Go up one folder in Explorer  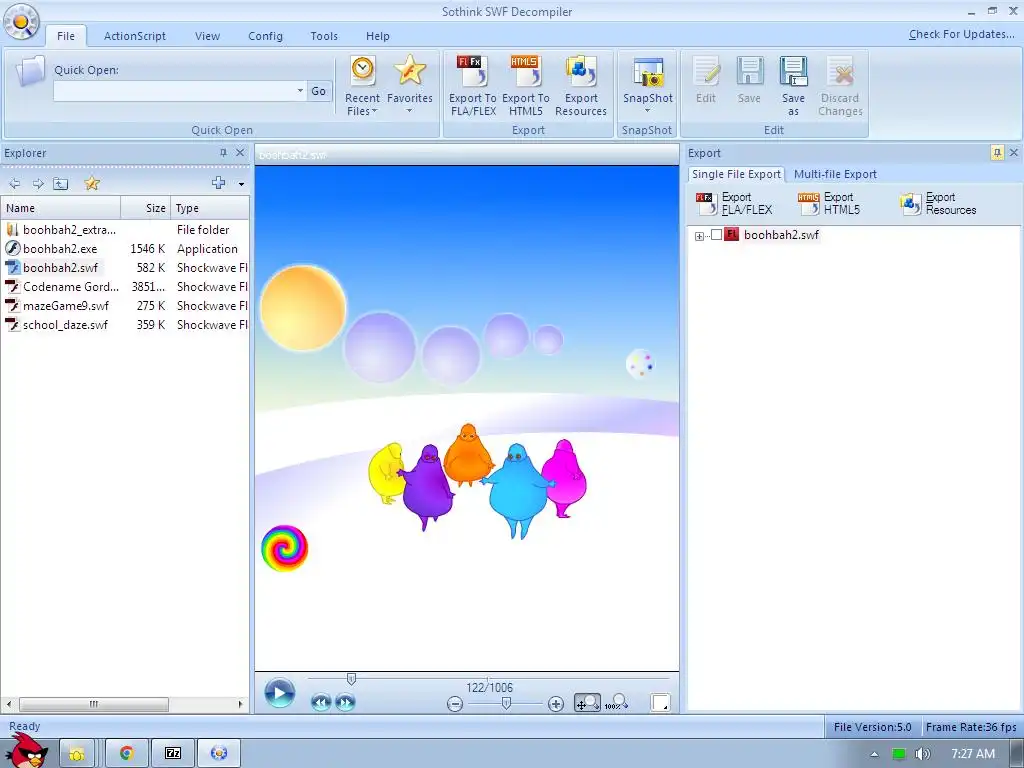pyautogui.click(x=61, y=184)
